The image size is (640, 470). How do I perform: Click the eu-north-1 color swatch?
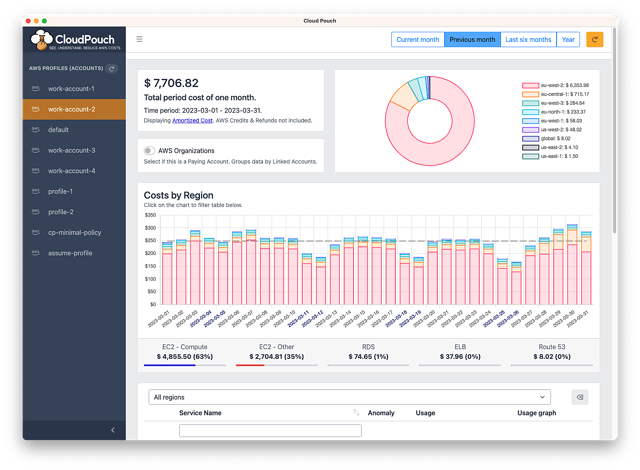531,112
